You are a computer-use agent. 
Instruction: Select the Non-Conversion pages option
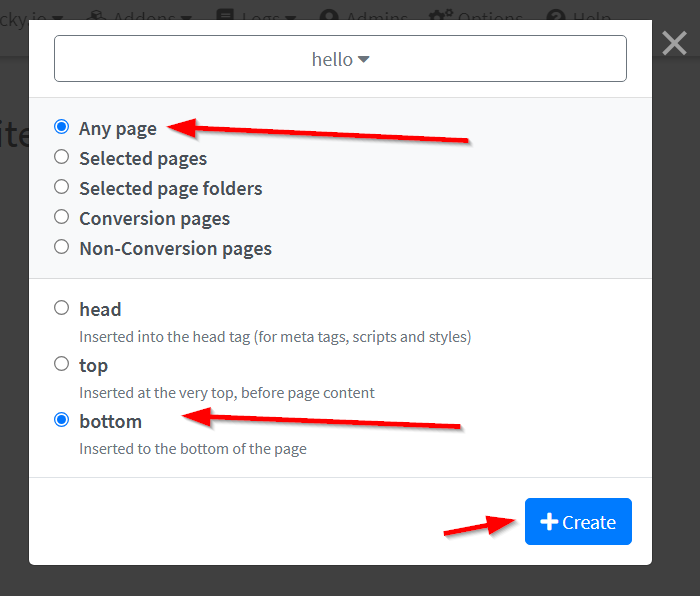tap(62, 247)
